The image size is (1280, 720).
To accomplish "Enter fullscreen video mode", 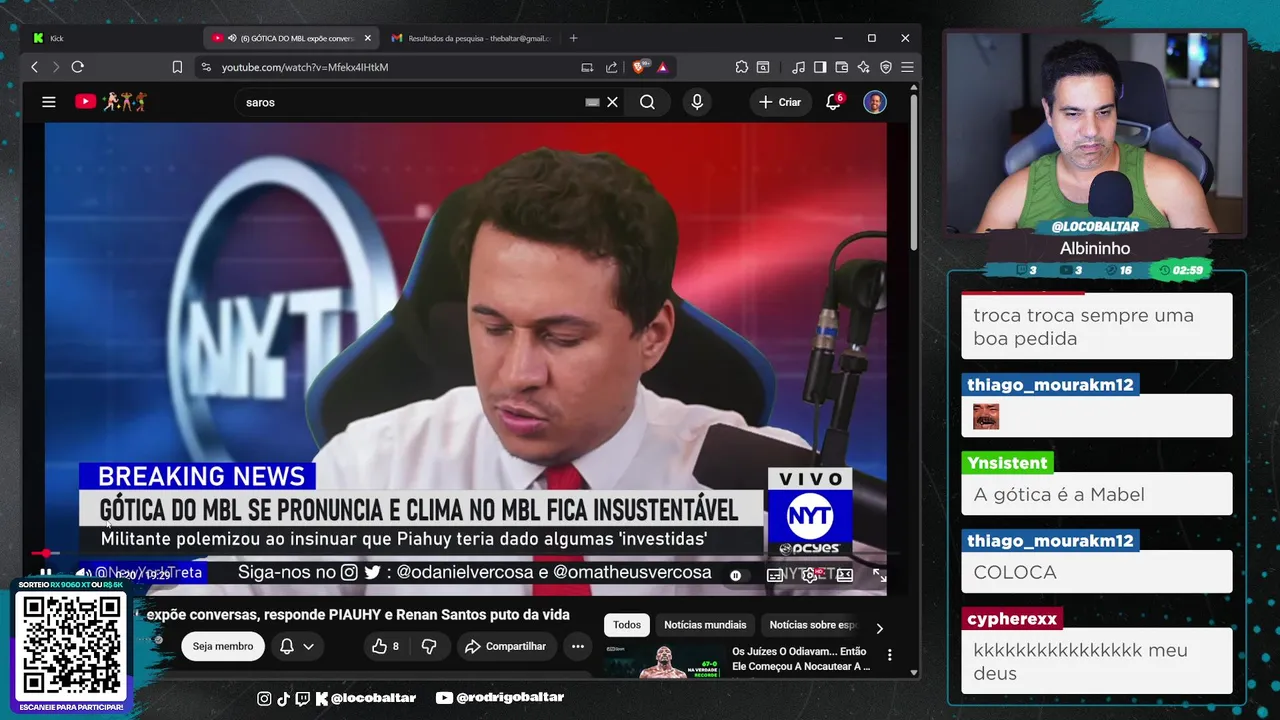I will tap(879, 575).
